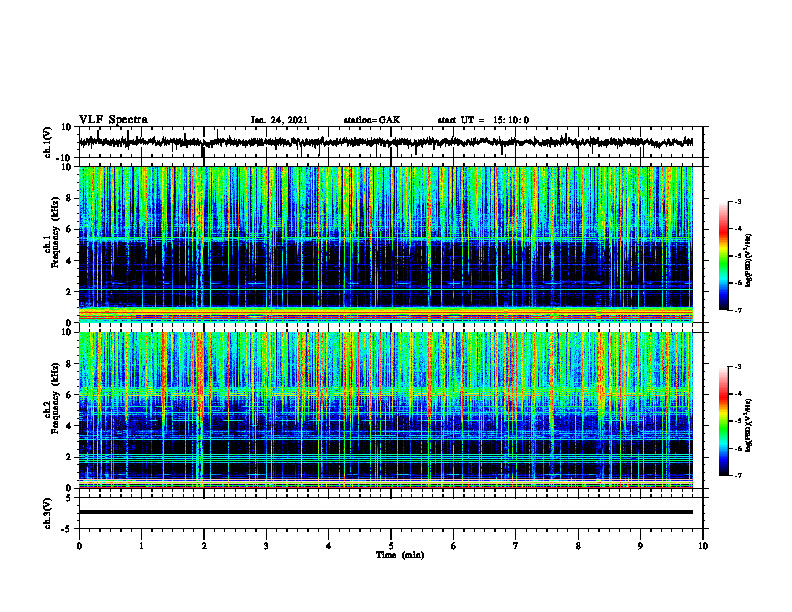This screenshot has width=792, height=612.
Task: Click the time axis tick label "3"
Action: click(266, 546)
